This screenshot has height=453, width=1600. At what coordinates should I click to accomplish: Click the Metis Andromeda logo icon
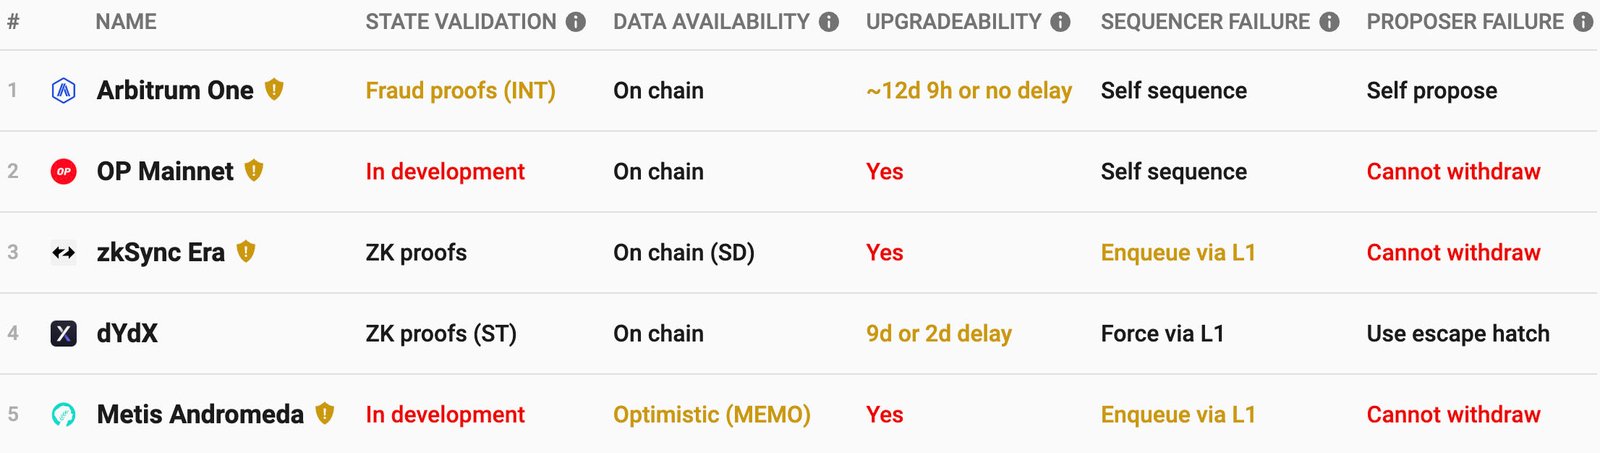pyautogui.click(x=64, y=415)
